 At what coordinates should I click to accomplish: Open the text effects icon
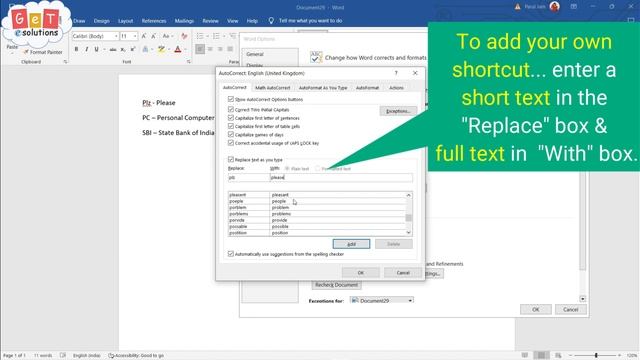click(145, 49)
